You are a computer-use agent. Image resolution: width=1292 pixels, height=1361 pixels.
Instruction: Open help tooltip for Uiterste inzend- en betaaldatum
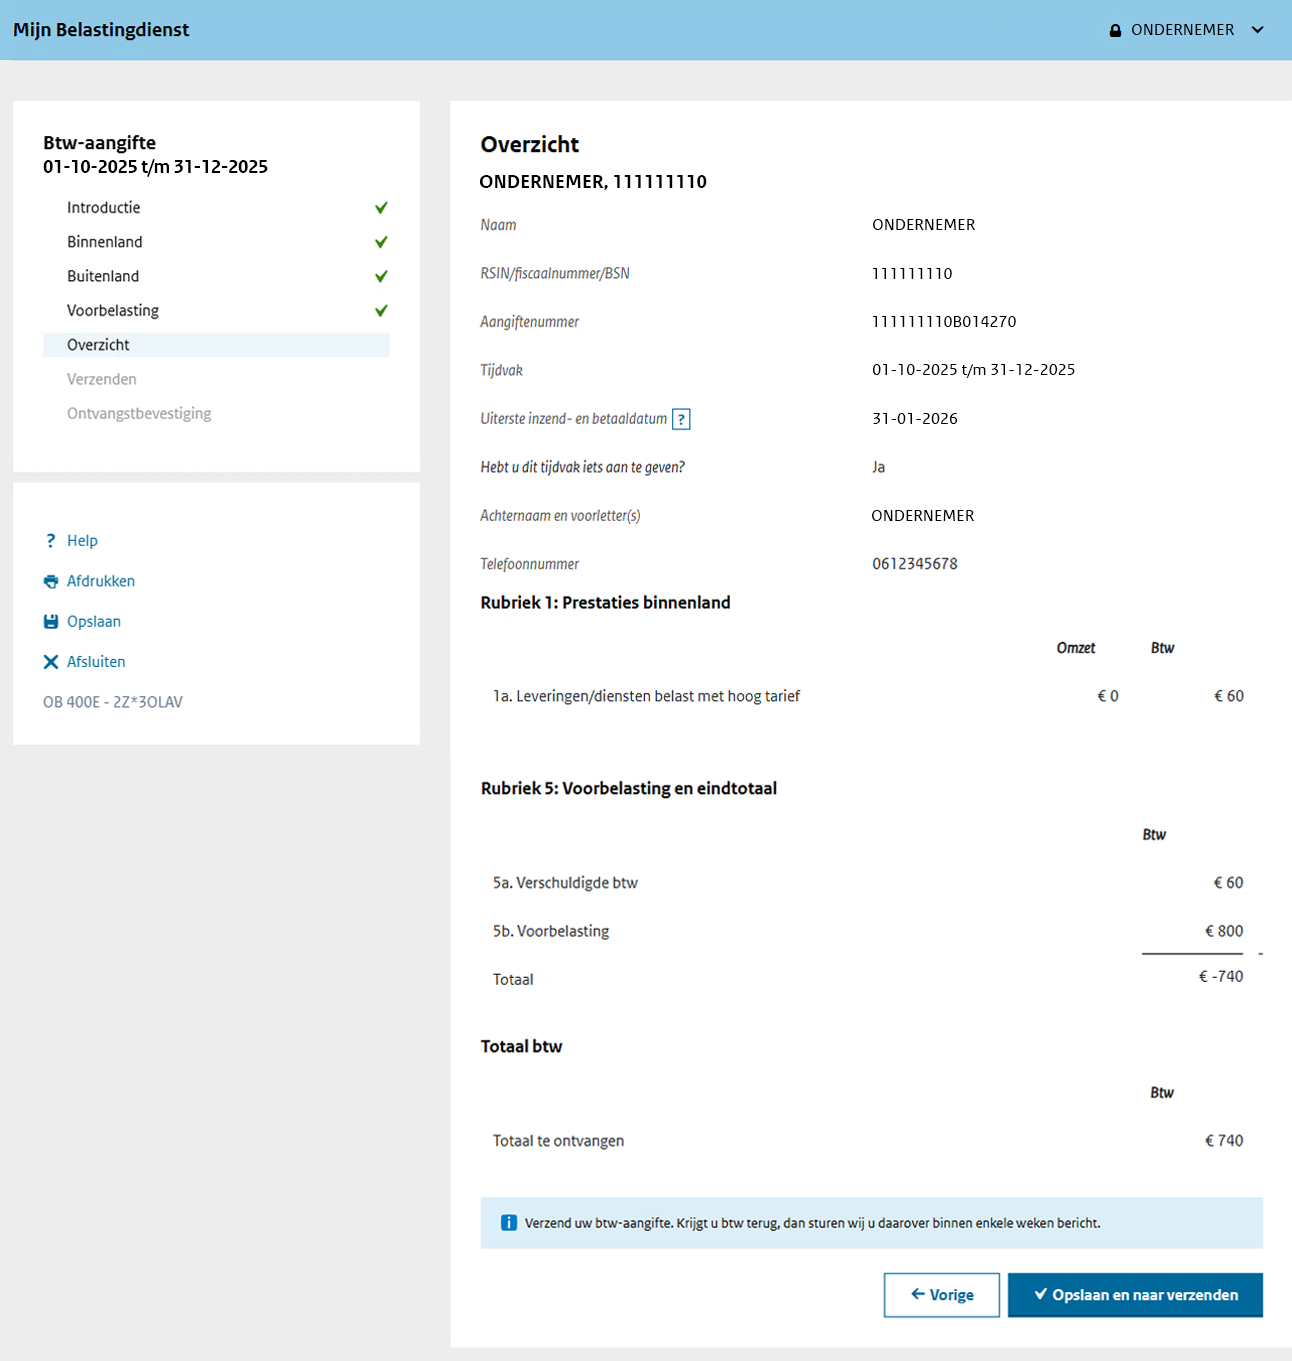[x=681, y=419]
